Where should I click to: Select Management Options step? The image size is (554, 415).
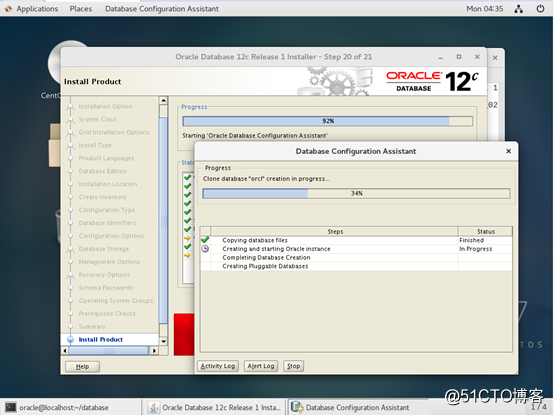pyautogui.click(x=109, y=262)
